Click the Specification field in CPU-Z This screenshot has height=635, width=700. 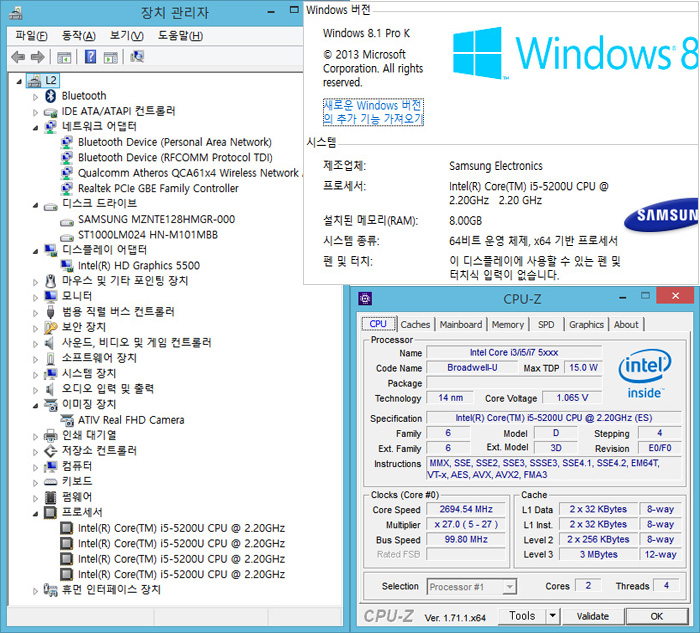554,418
